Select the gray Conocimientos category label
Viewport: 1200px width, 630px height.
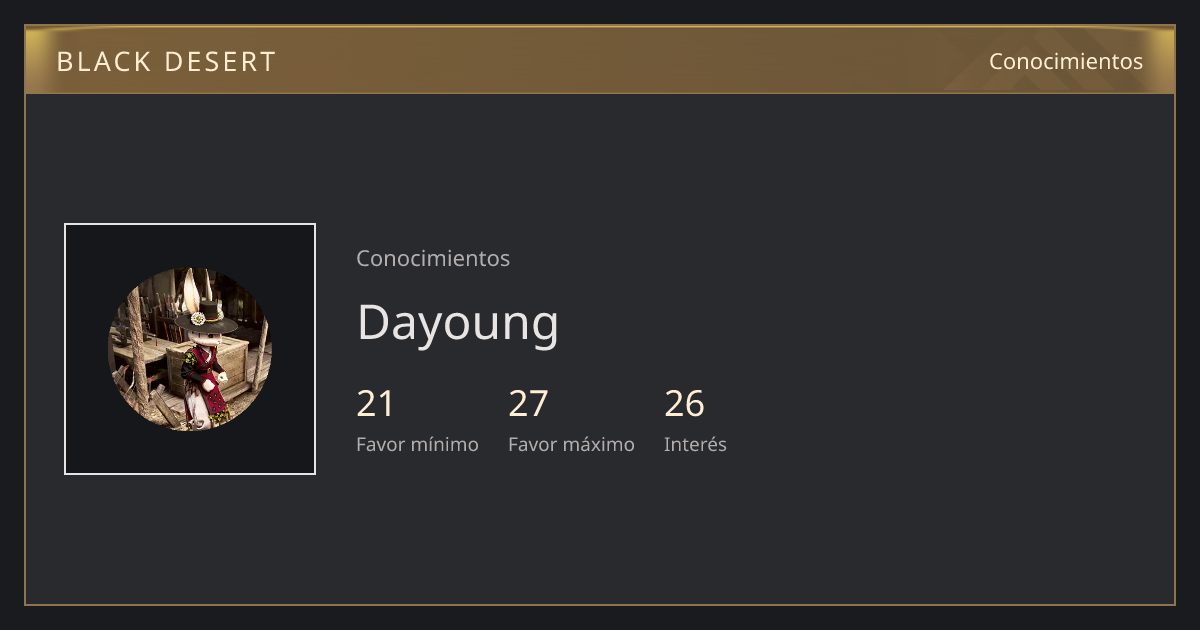(x=433, y=258)
